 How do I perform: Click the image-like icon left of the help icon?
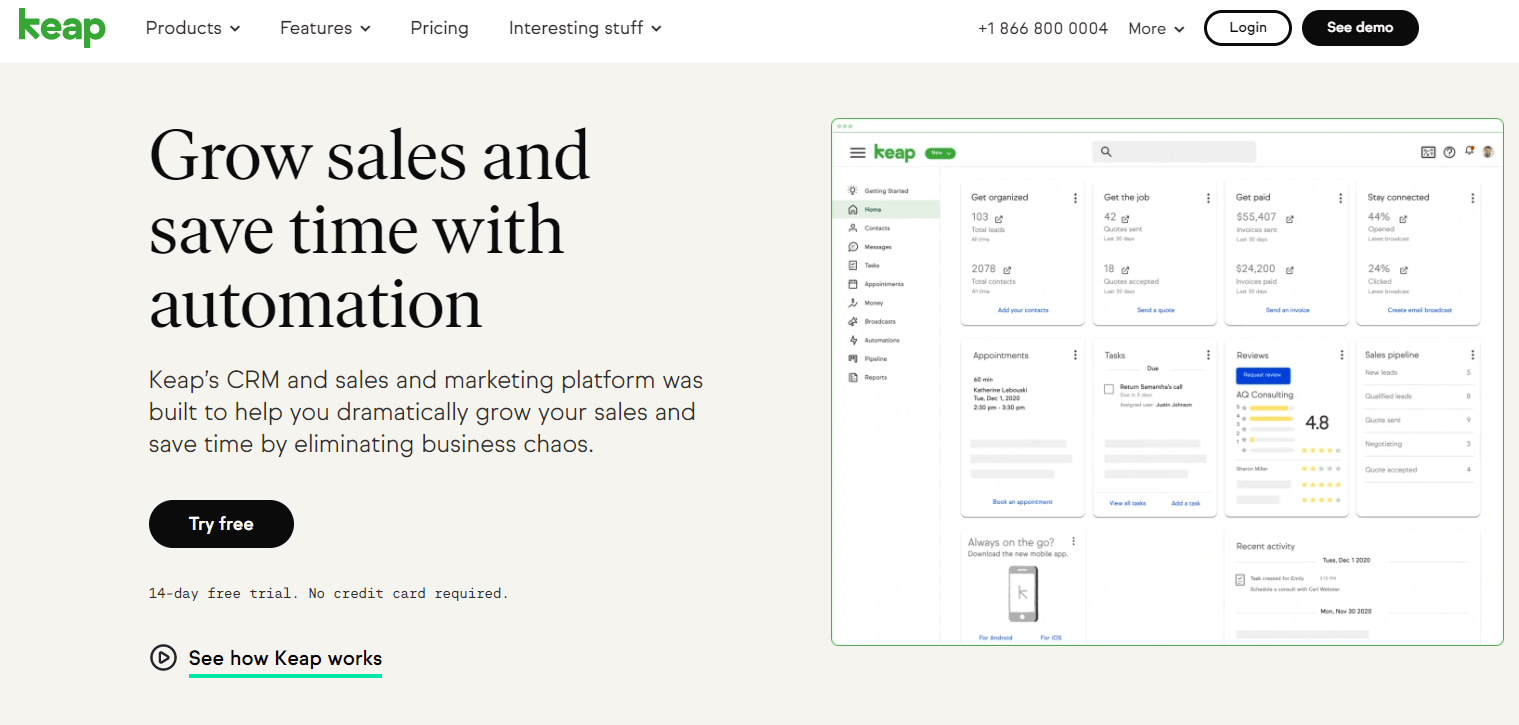(x=1428, y=152)
